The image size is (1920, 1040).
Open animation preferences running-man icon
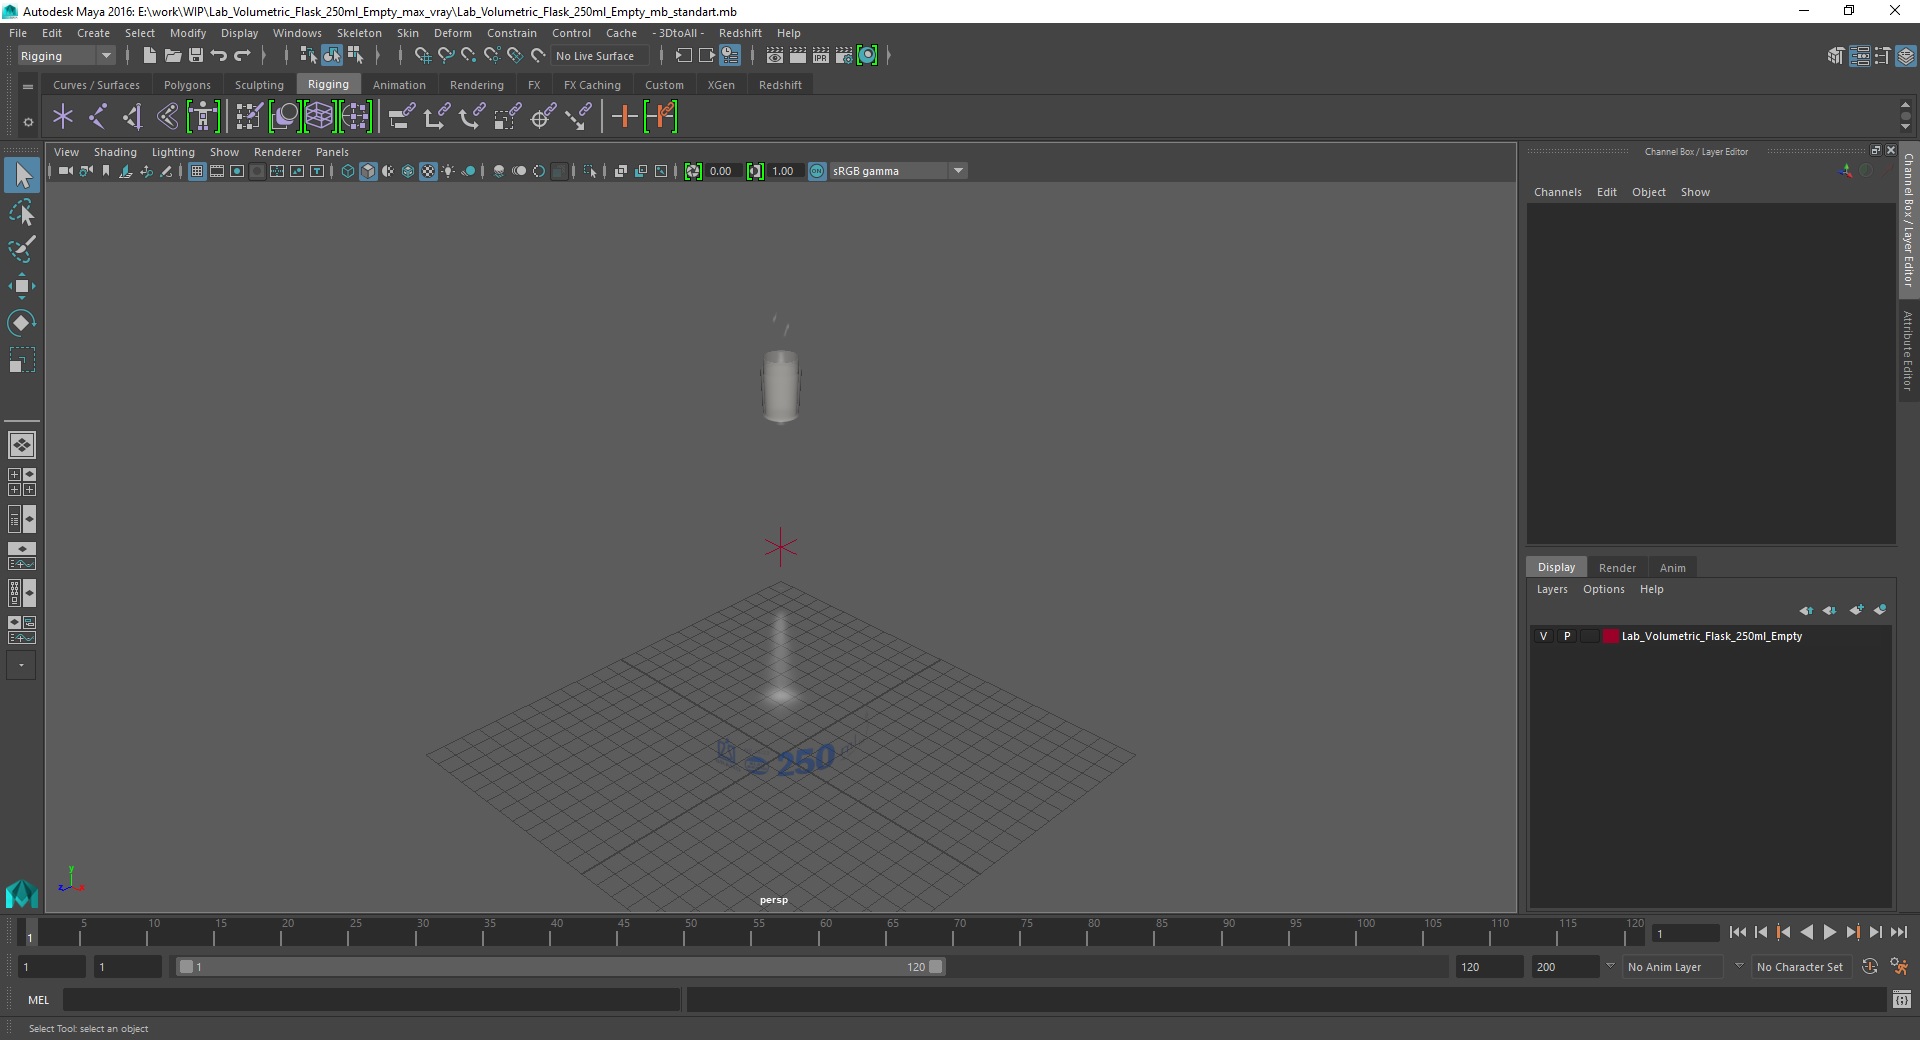(x=1899, y=967)
